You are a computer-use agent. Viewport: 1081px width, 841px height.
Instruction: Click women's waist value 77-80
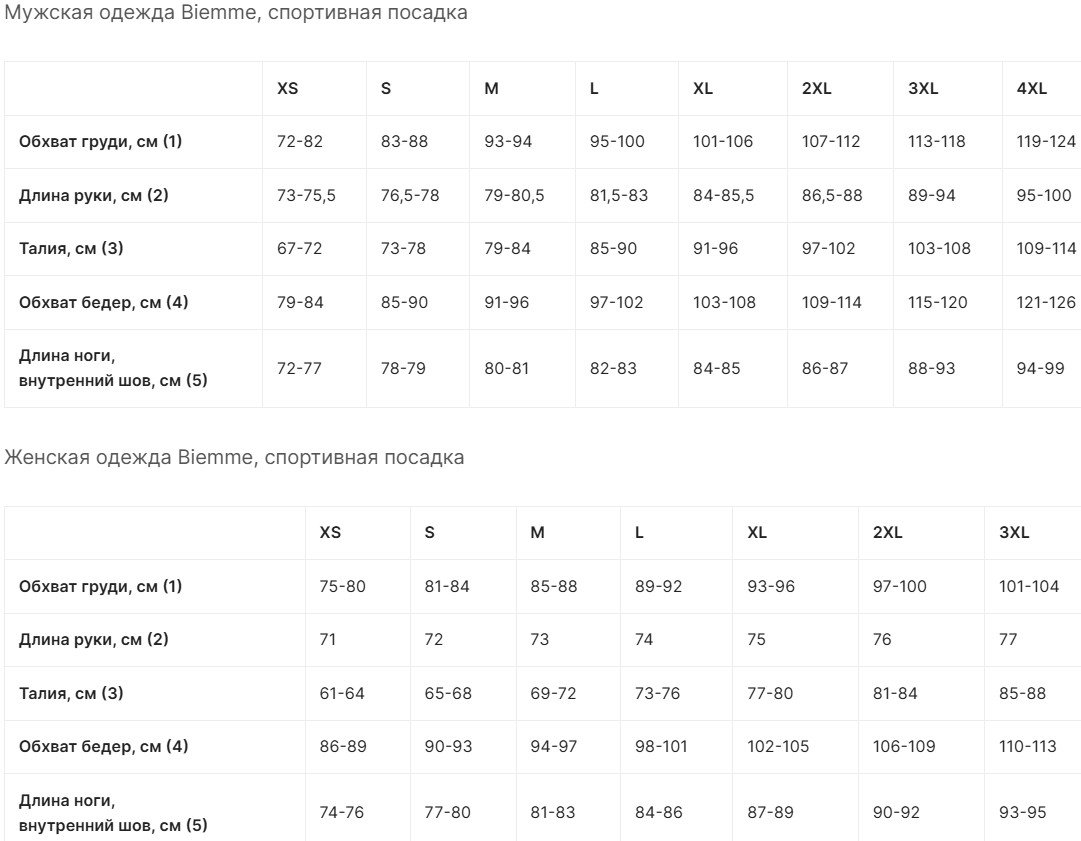click(770, 693)
